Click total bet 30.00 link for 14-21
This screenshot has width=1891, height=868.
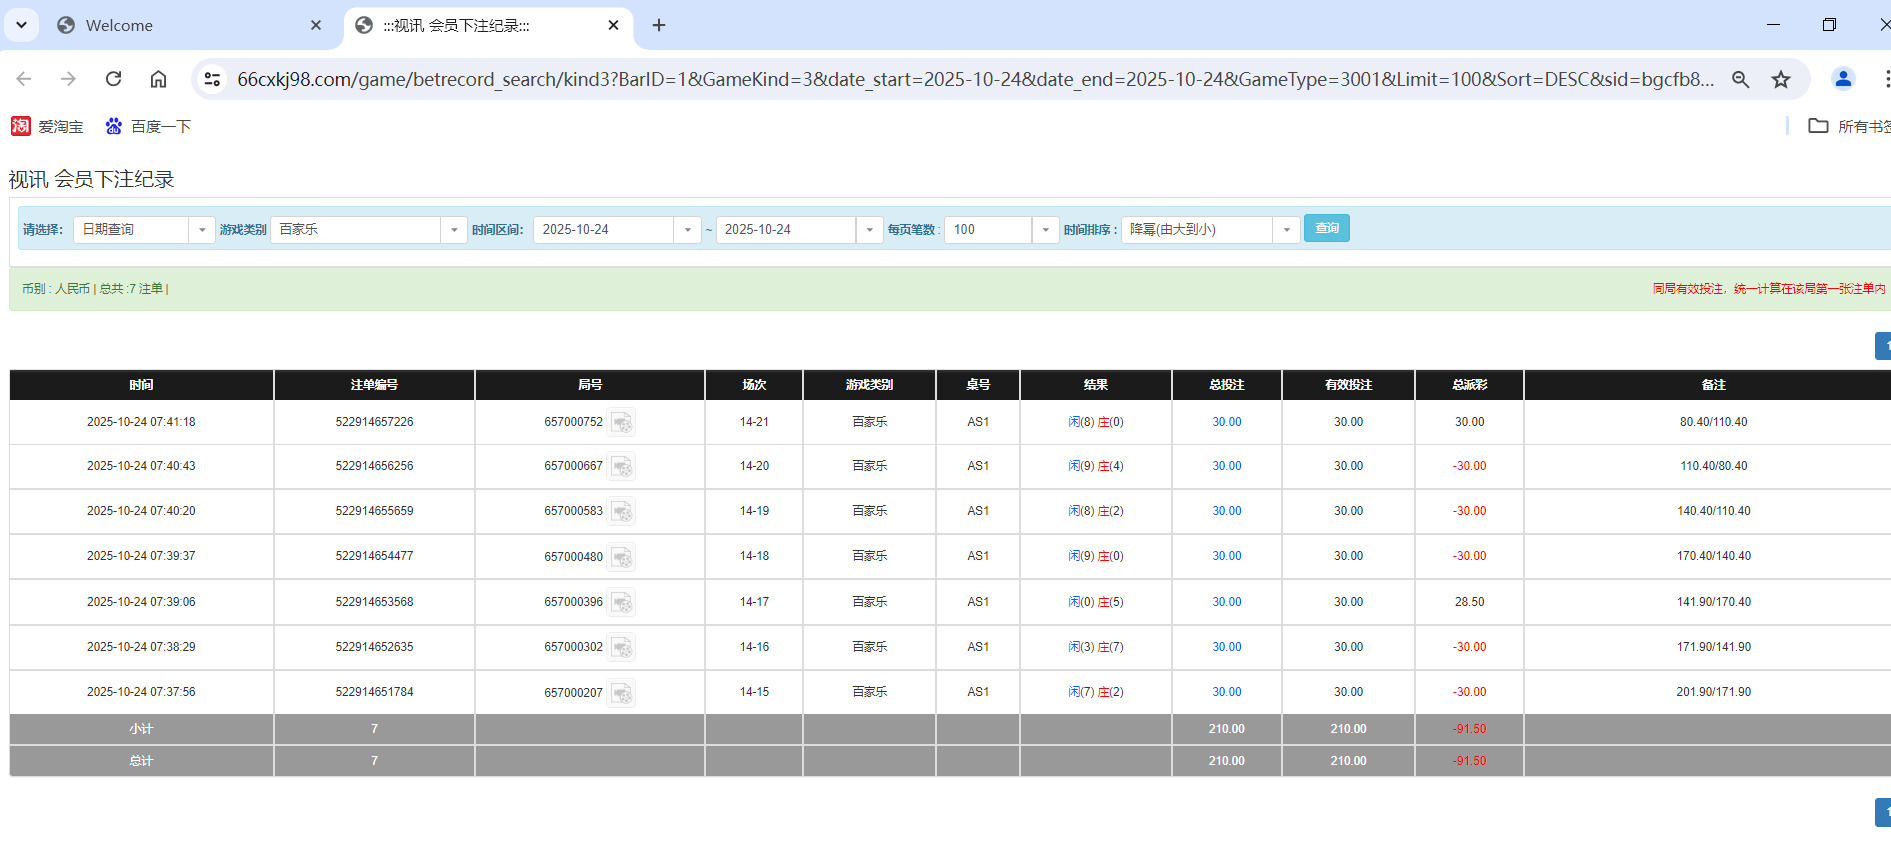1226,422
